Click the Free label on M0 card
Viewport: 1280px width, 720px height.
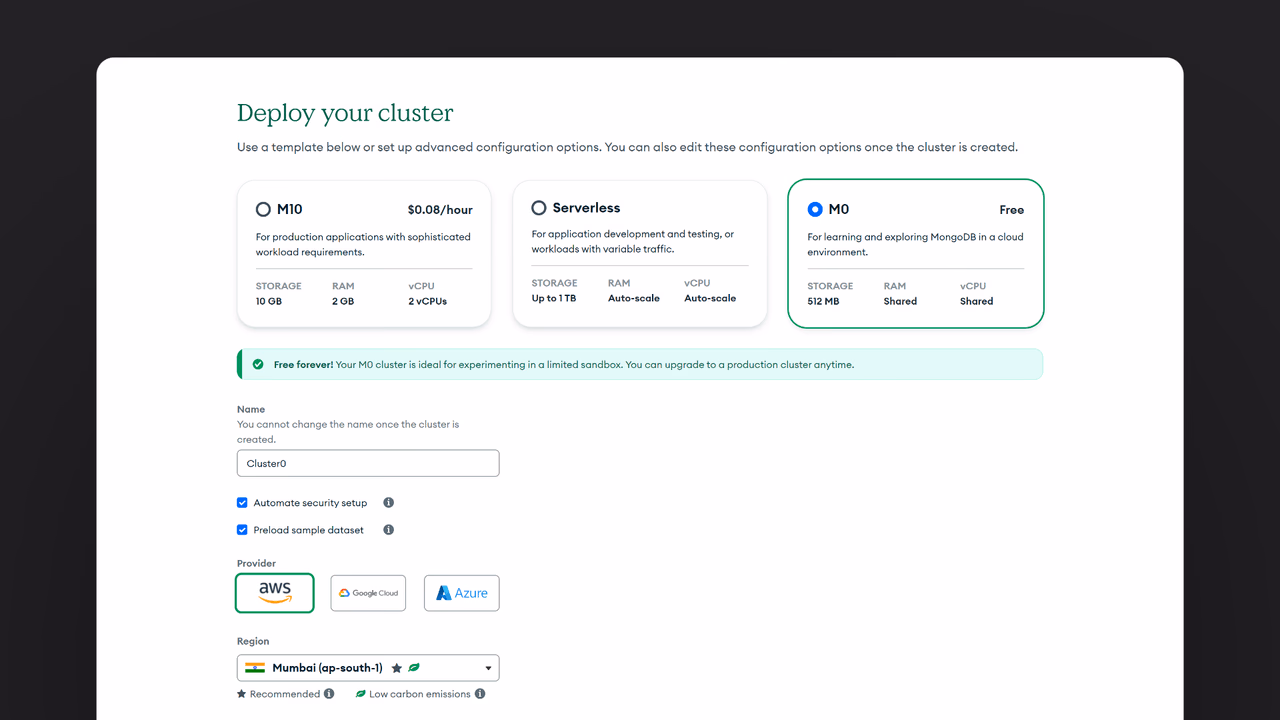1012,210
